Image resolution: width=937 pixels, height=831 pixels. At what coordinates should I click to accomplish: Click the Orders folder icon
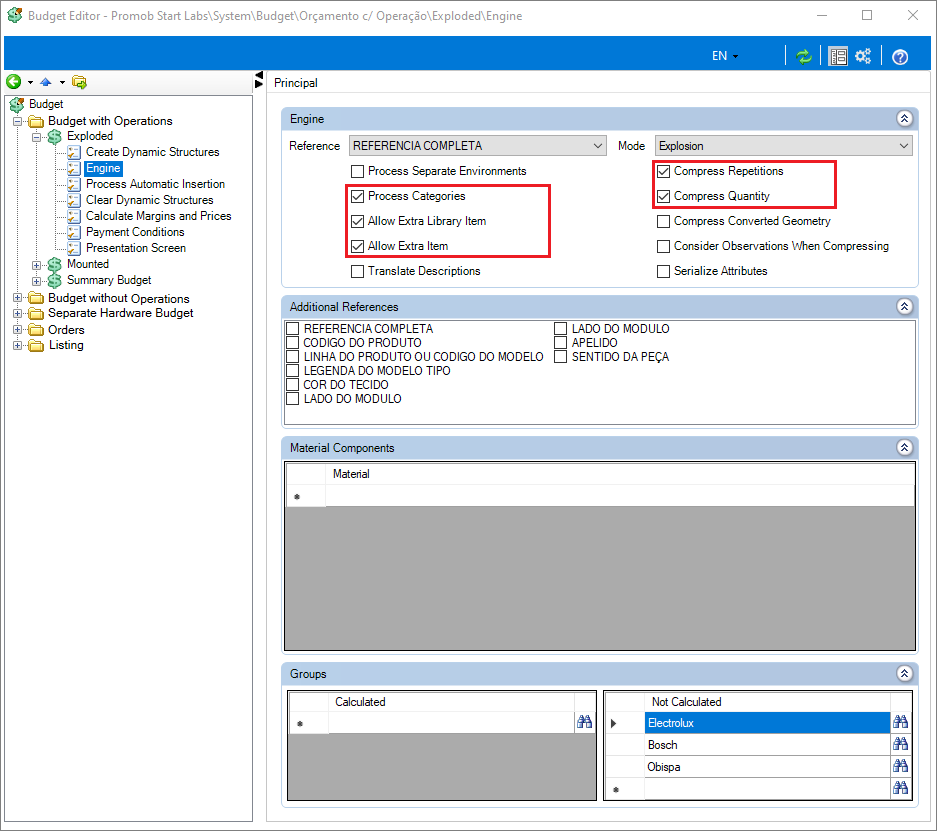point(36,330)
